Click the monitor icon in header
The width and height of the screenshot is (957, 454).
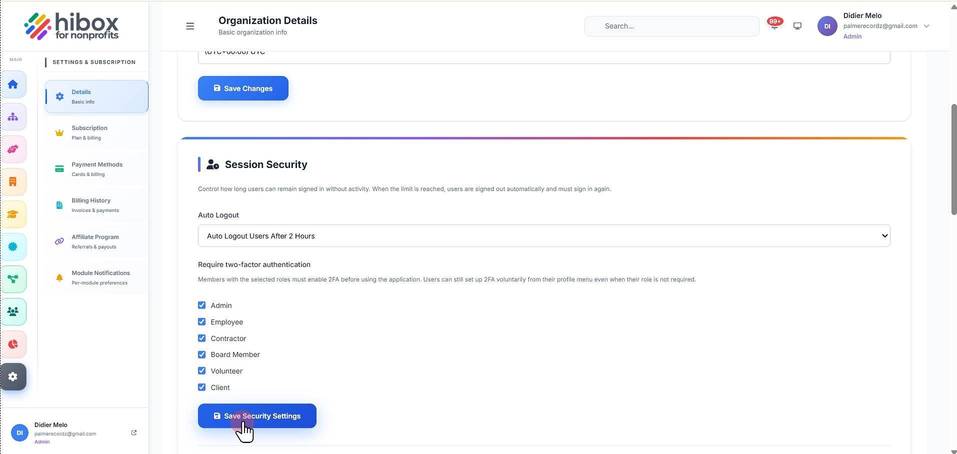[797, 26]
